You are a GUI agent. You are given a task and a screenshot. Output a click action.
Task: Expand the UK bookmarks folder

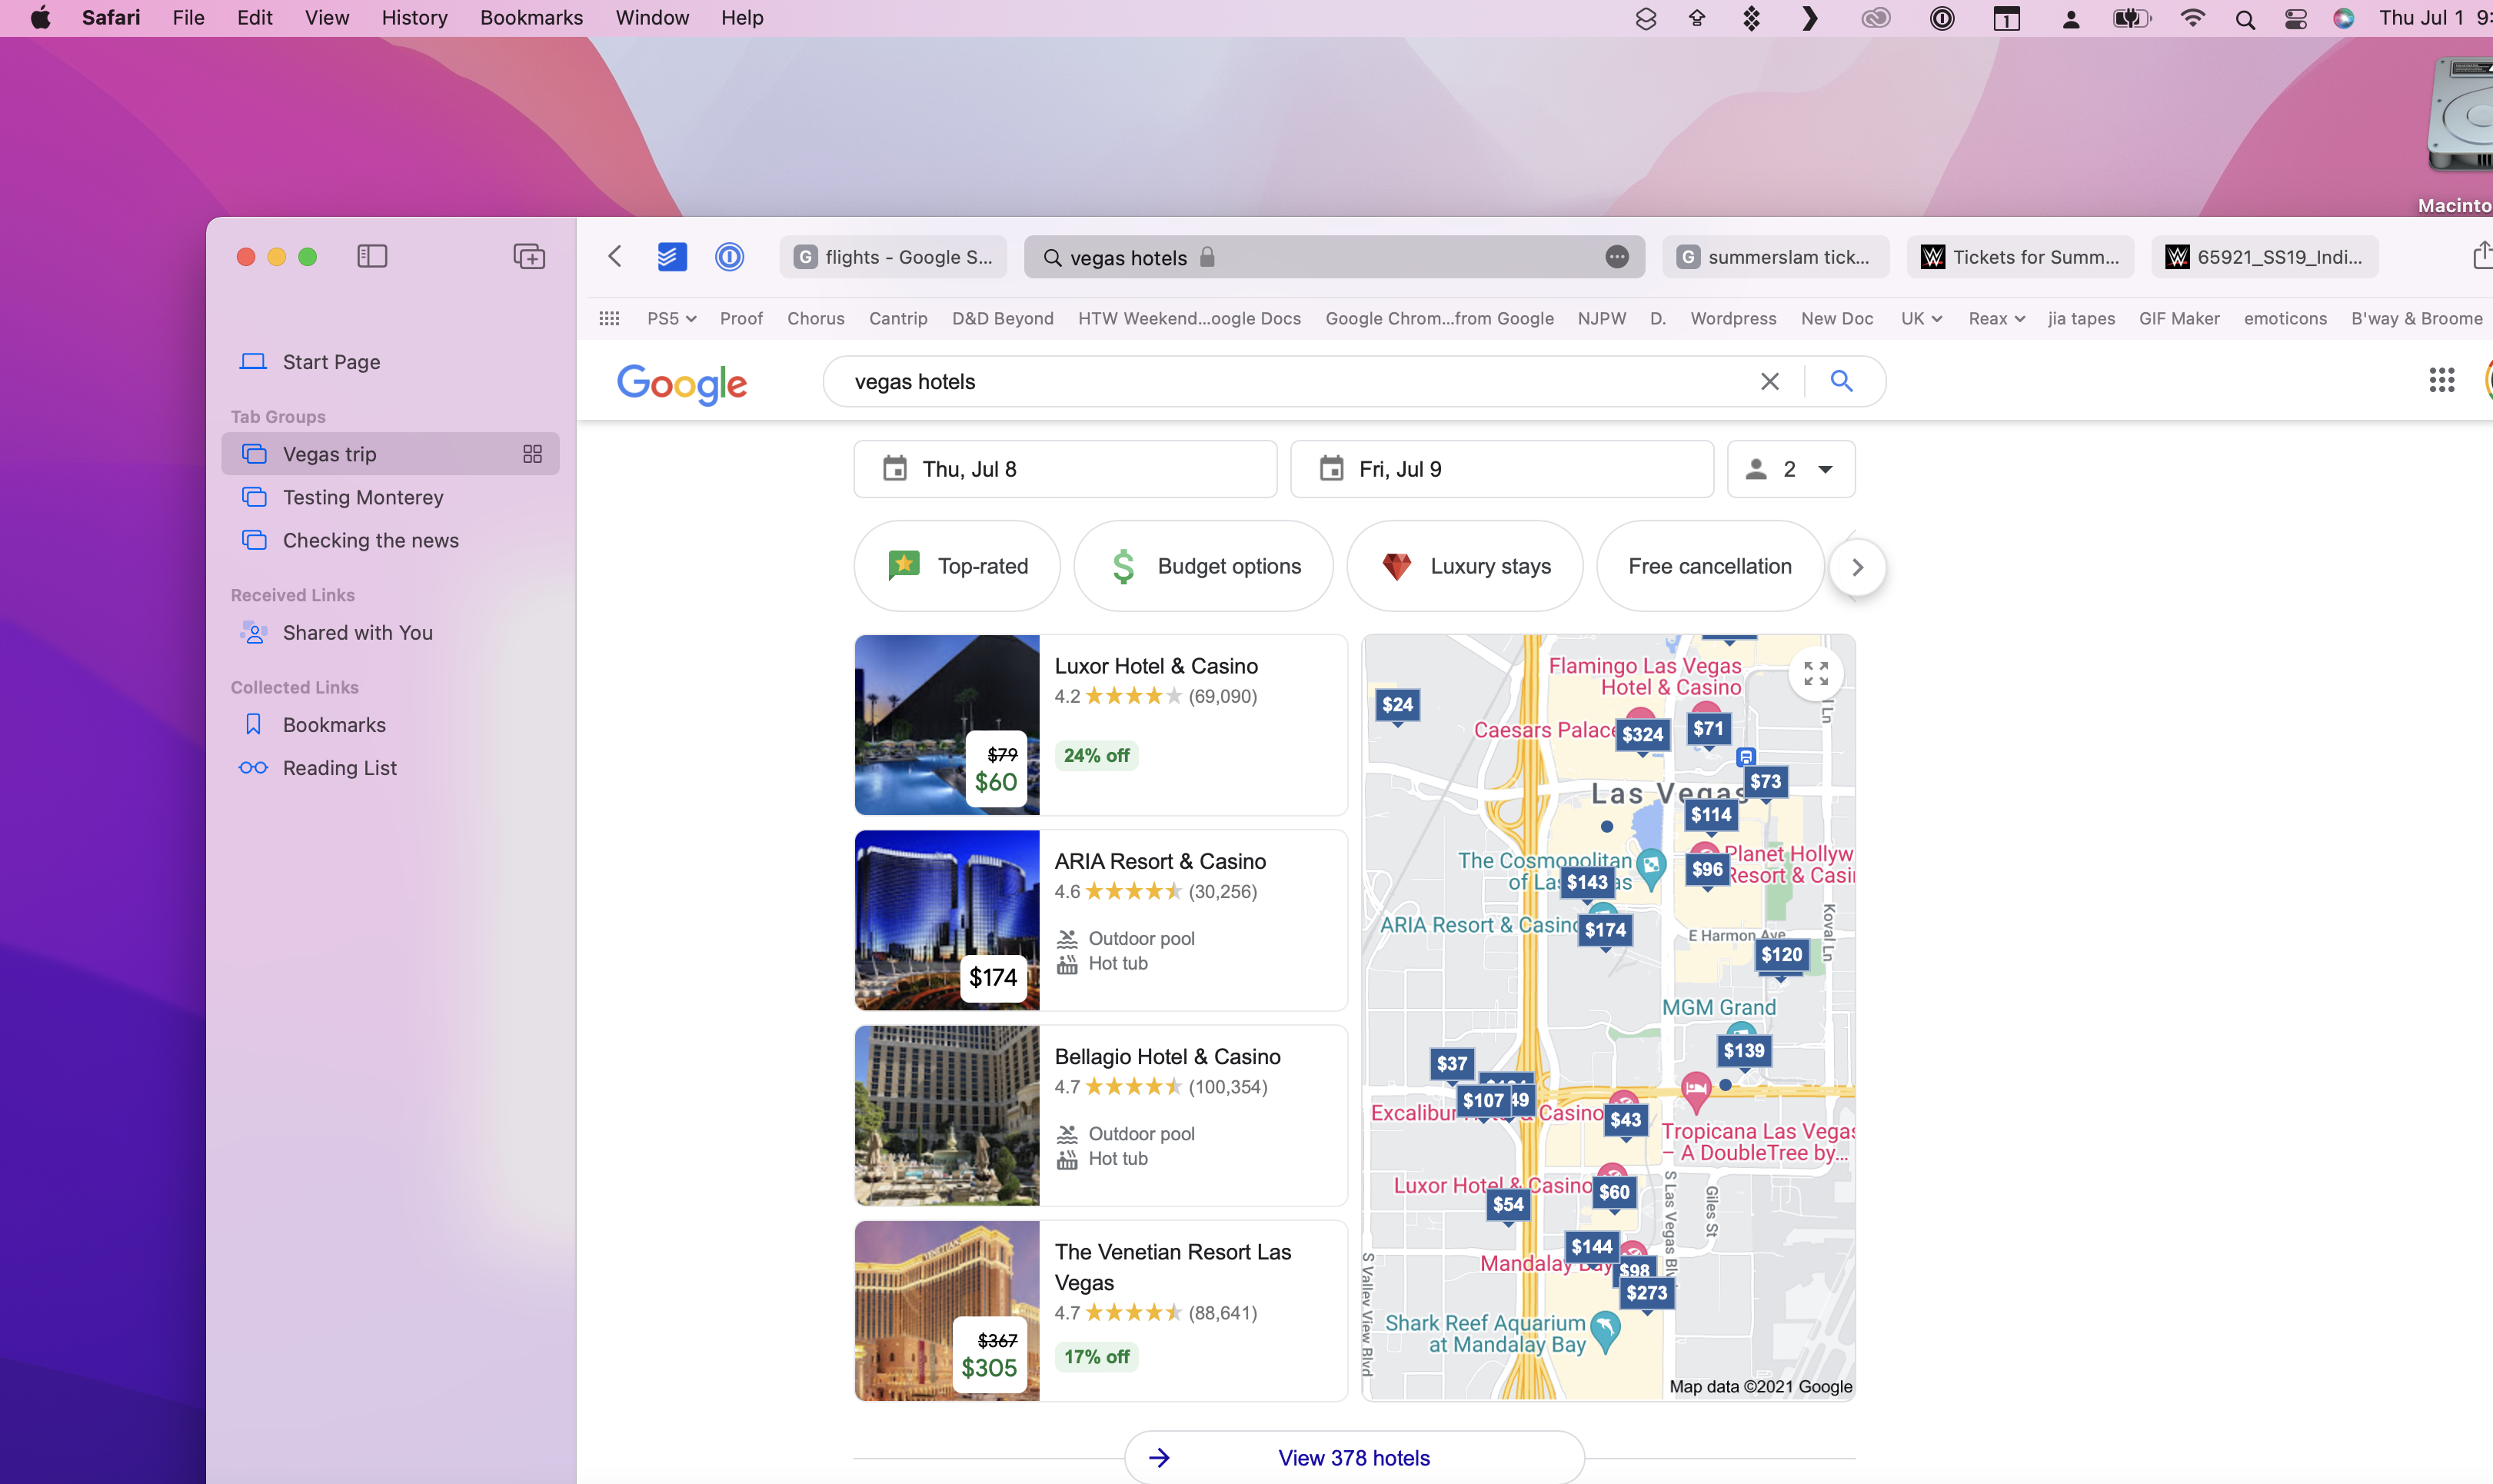[1921, 318]
